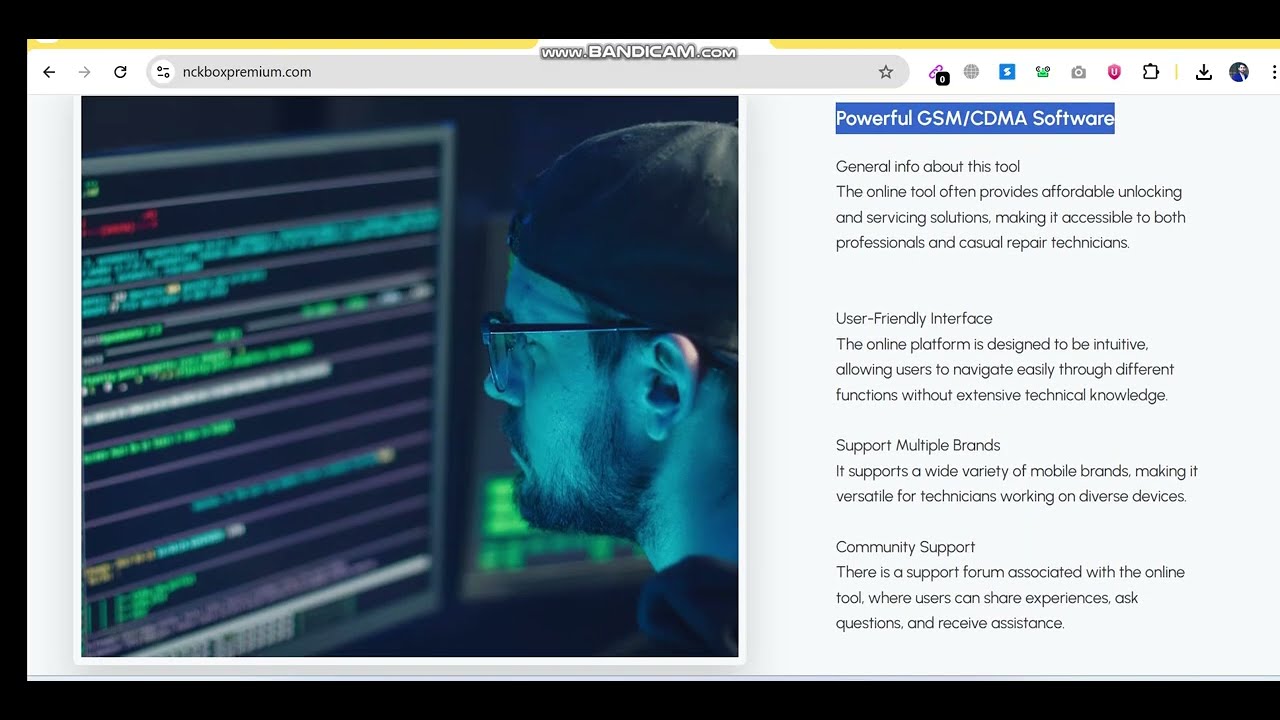The width and height of the screenshot is (1280, 720).
Task: Show browser downloads
Action: click(x=1204, y=72)
